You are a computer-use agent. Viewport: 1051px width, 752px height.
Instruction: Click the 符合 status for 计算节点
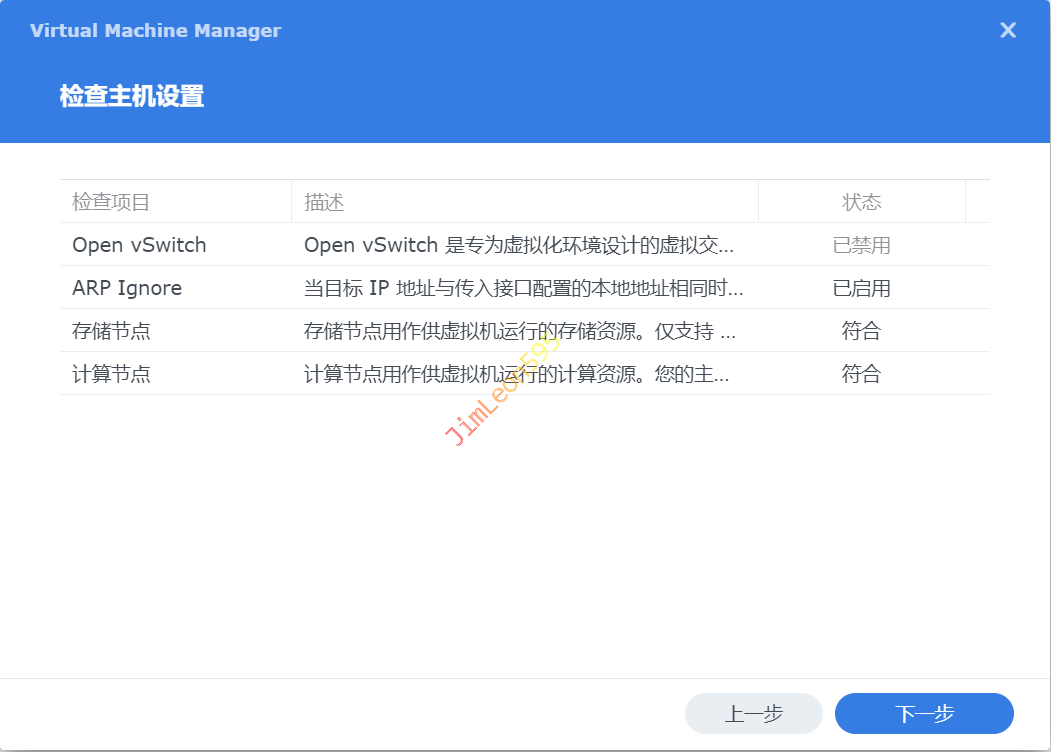coord(861,374)
